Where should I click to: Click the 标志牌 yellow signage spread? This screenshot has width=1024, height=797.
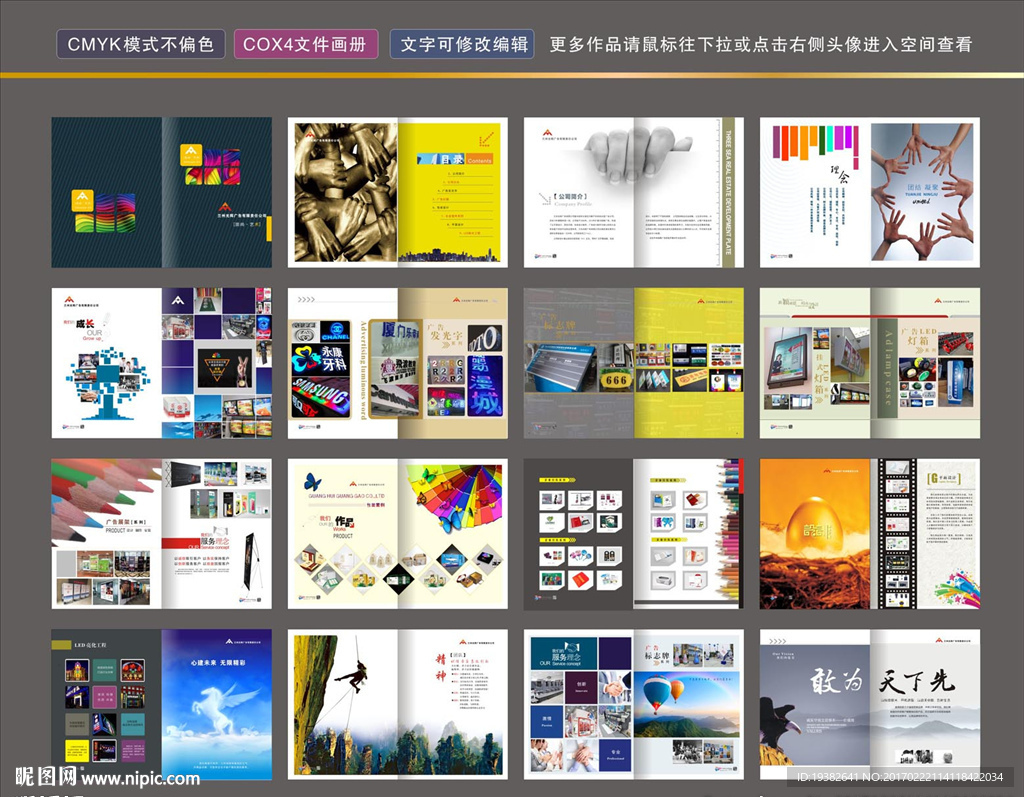pos(633,363)
